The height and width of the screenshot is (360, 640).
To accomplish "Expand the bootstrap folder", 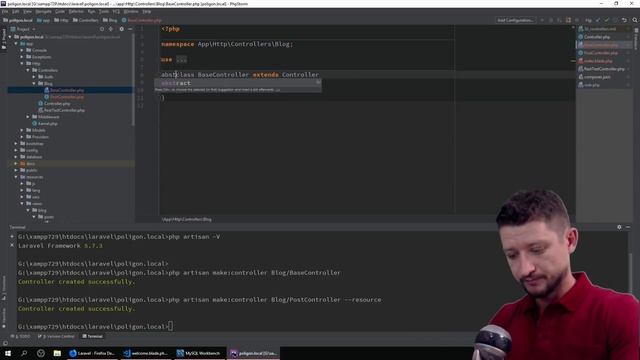I will (x=16, y=144).
